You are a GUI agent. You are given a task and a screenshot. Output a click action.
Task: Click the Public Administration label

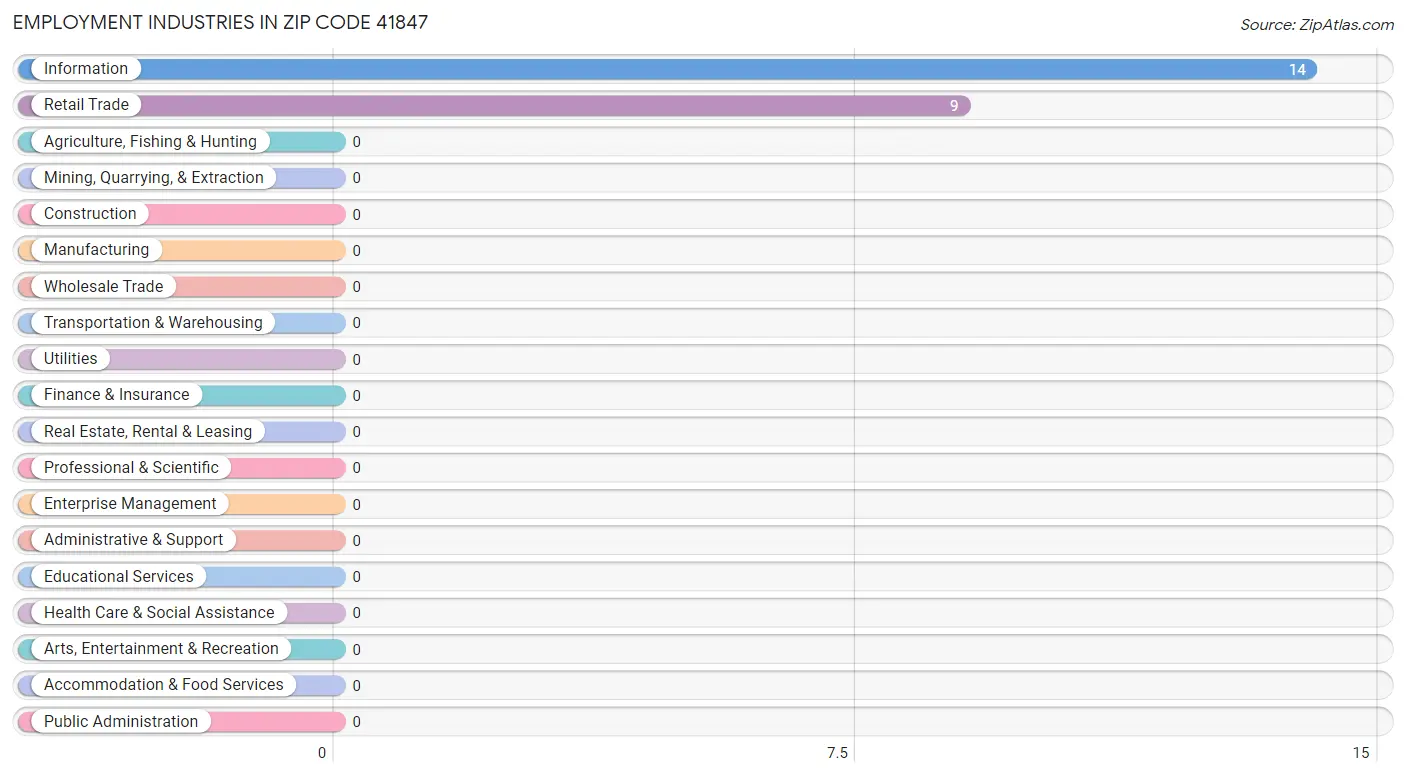(121, 722)
